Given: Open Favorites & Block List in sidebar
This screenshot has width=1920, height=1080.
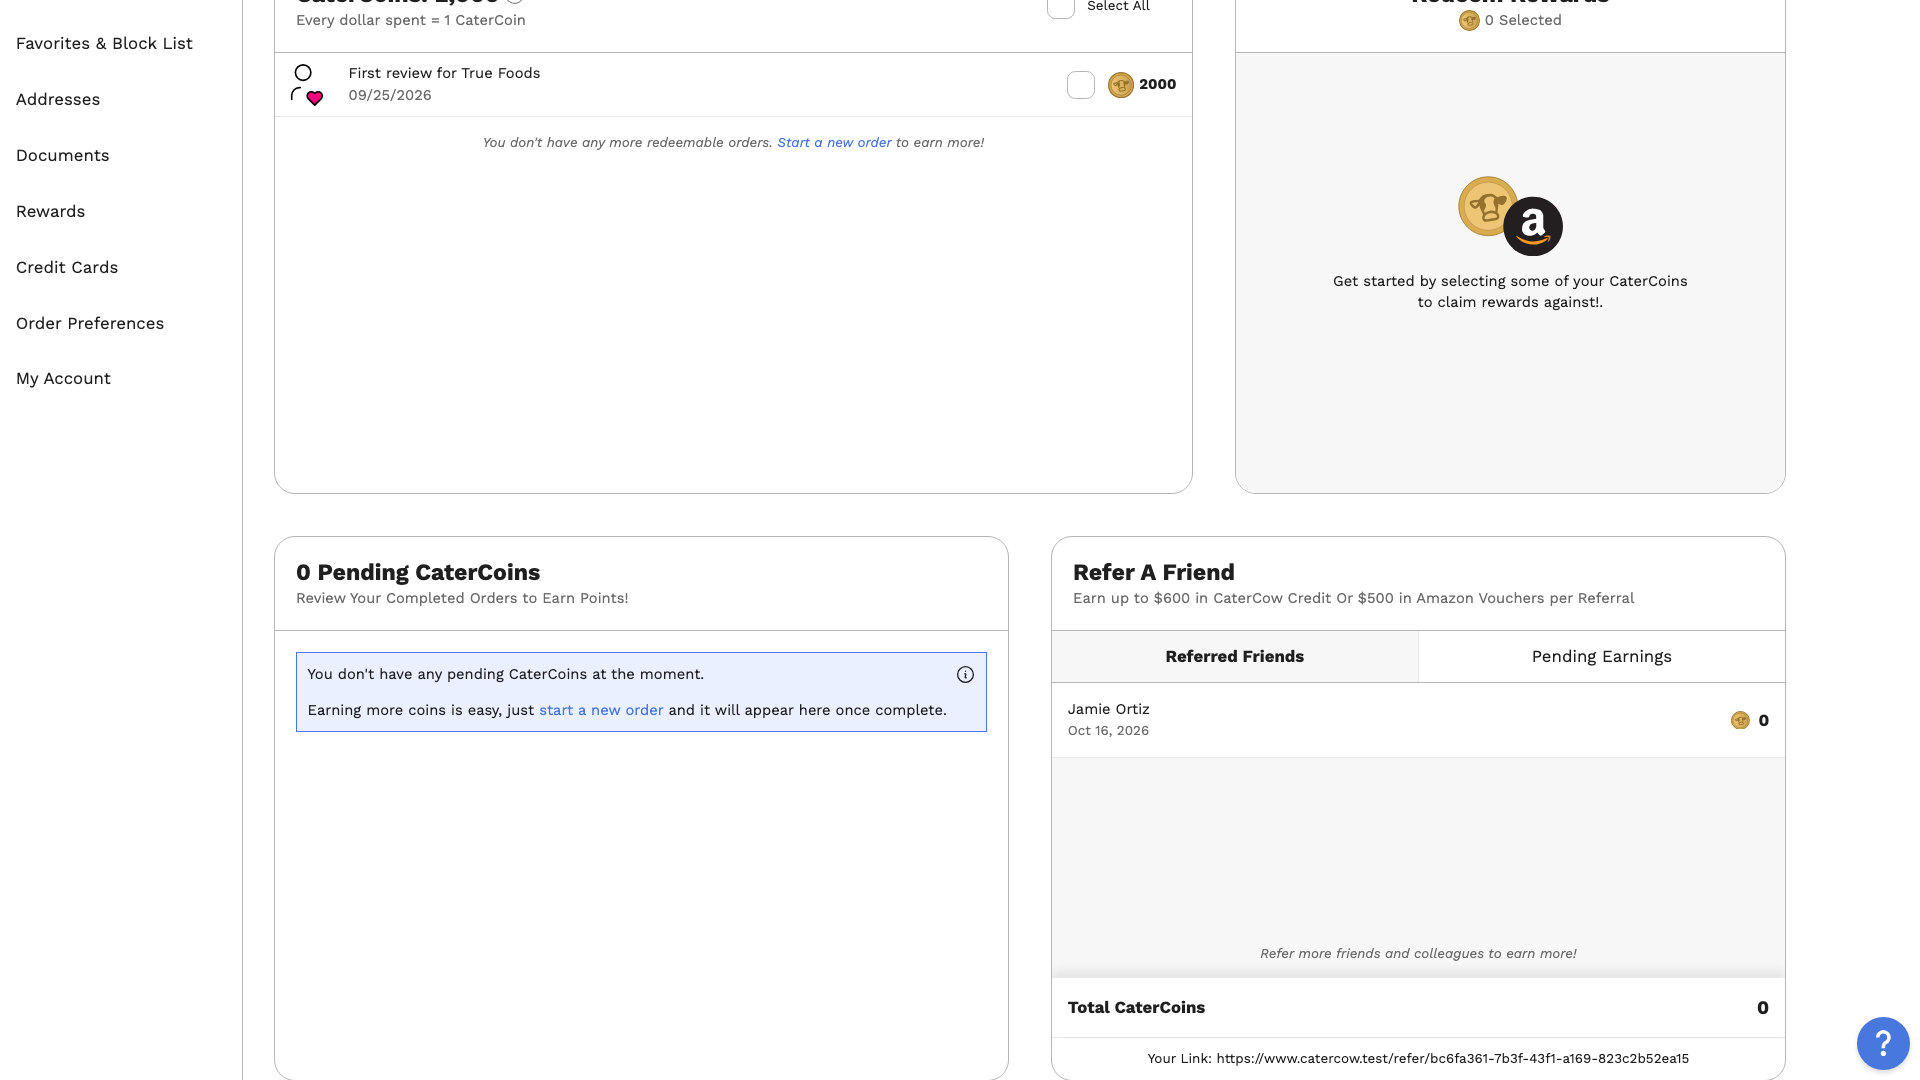Looking at the screenshot, I should click(104, 44).
